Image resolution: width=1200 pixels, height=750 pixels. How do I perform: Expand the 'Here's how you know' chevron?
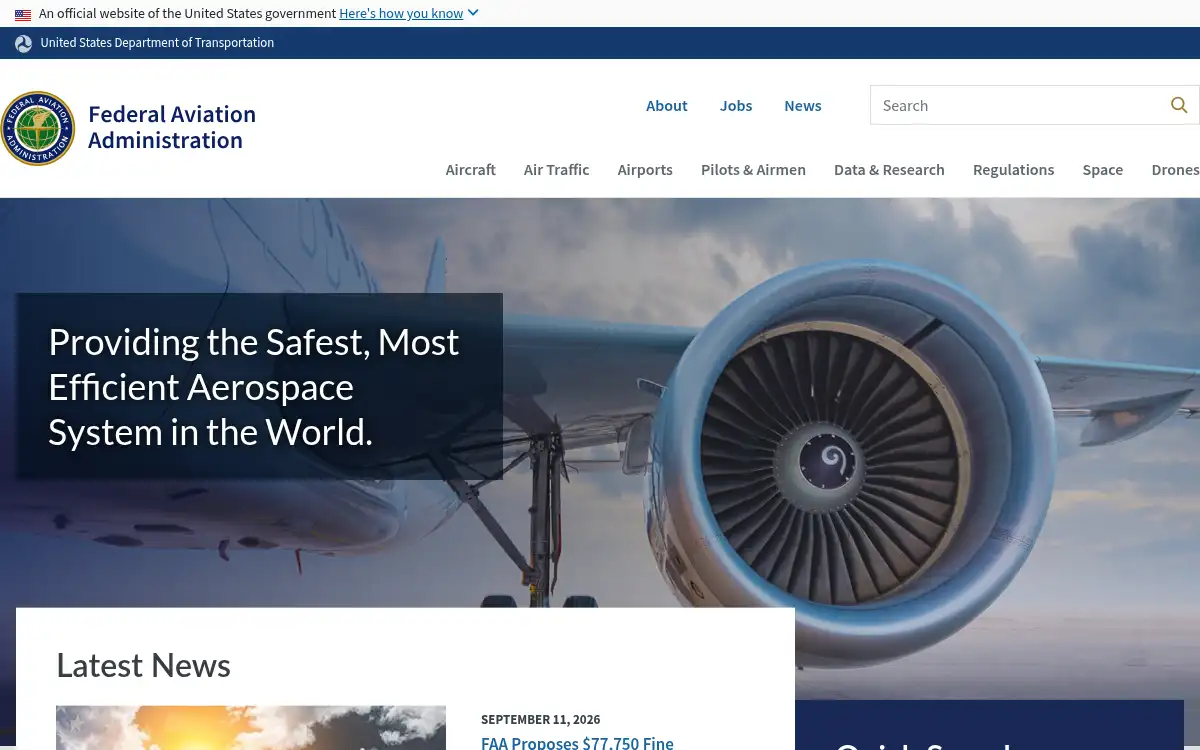(x=473, y=13)
